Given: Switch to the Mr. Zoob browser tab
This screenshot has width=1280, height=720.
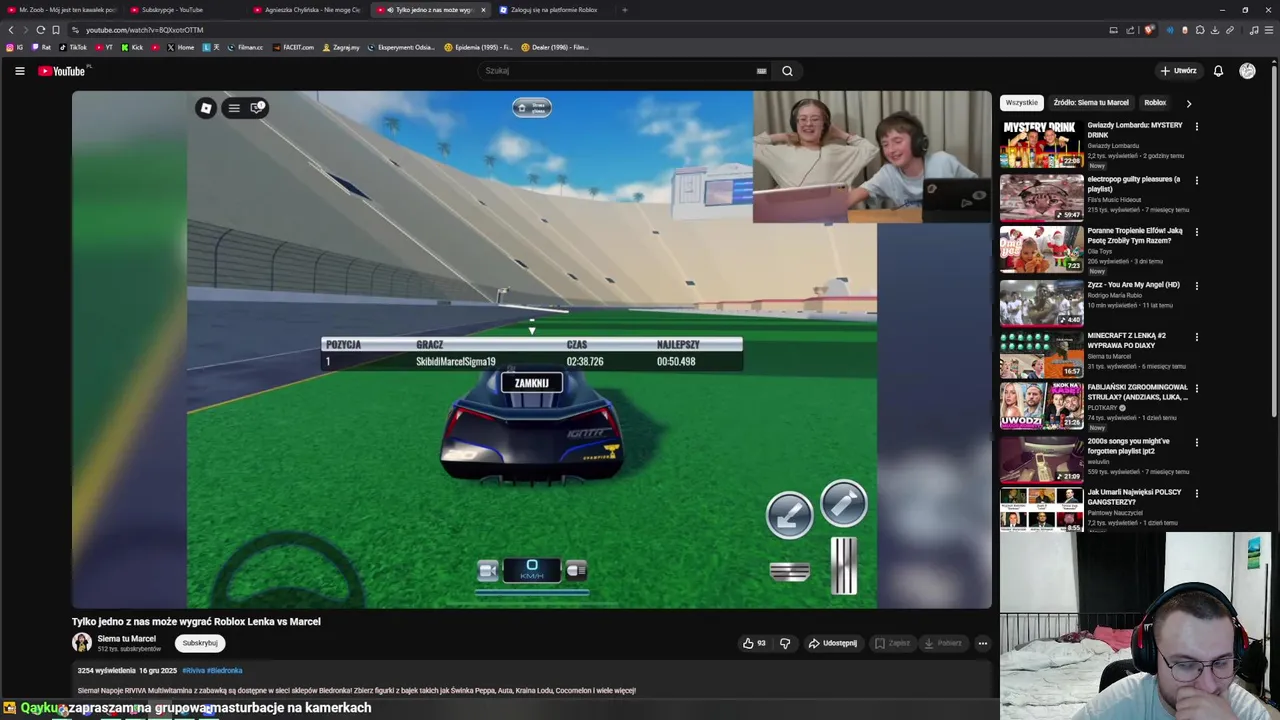Looking at the screenshot, I should point(63,10).
